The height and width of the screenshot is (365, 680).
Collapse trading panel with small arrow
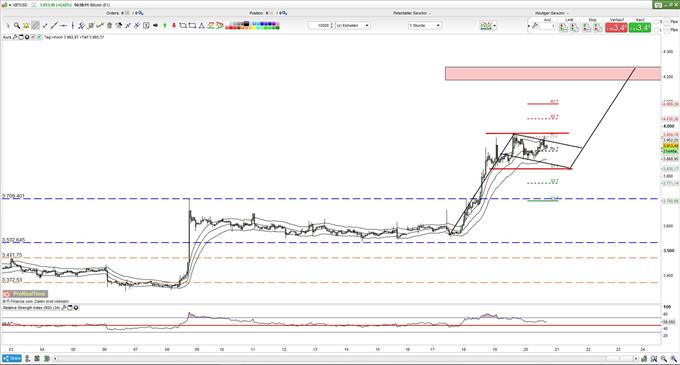(x=529, y=26)
